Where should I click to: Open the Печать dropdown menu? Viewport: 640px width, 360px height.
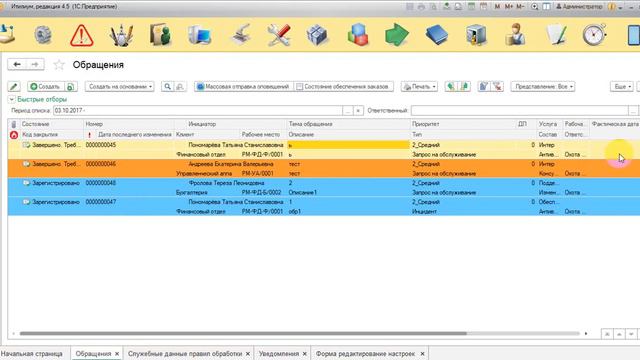(x=419, y=87)
